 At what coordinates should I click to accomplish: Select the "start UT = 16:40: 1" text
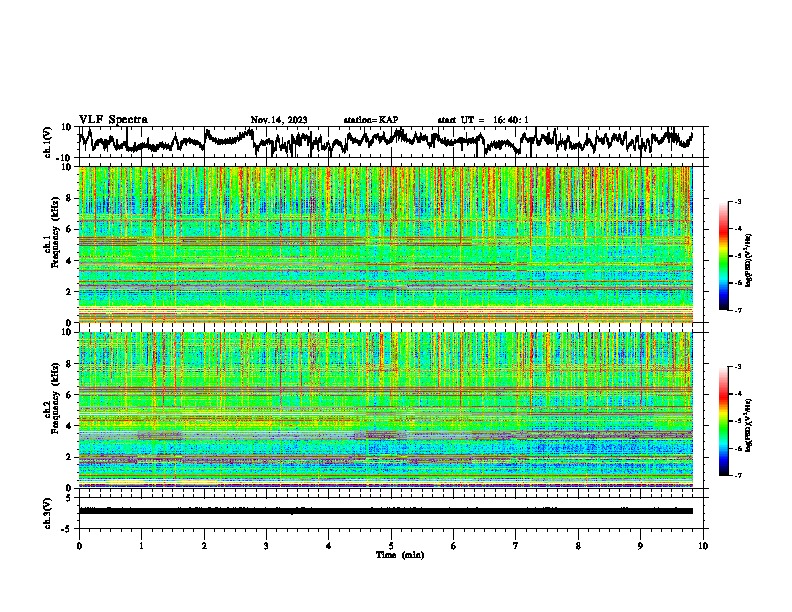tap(483, 120)
